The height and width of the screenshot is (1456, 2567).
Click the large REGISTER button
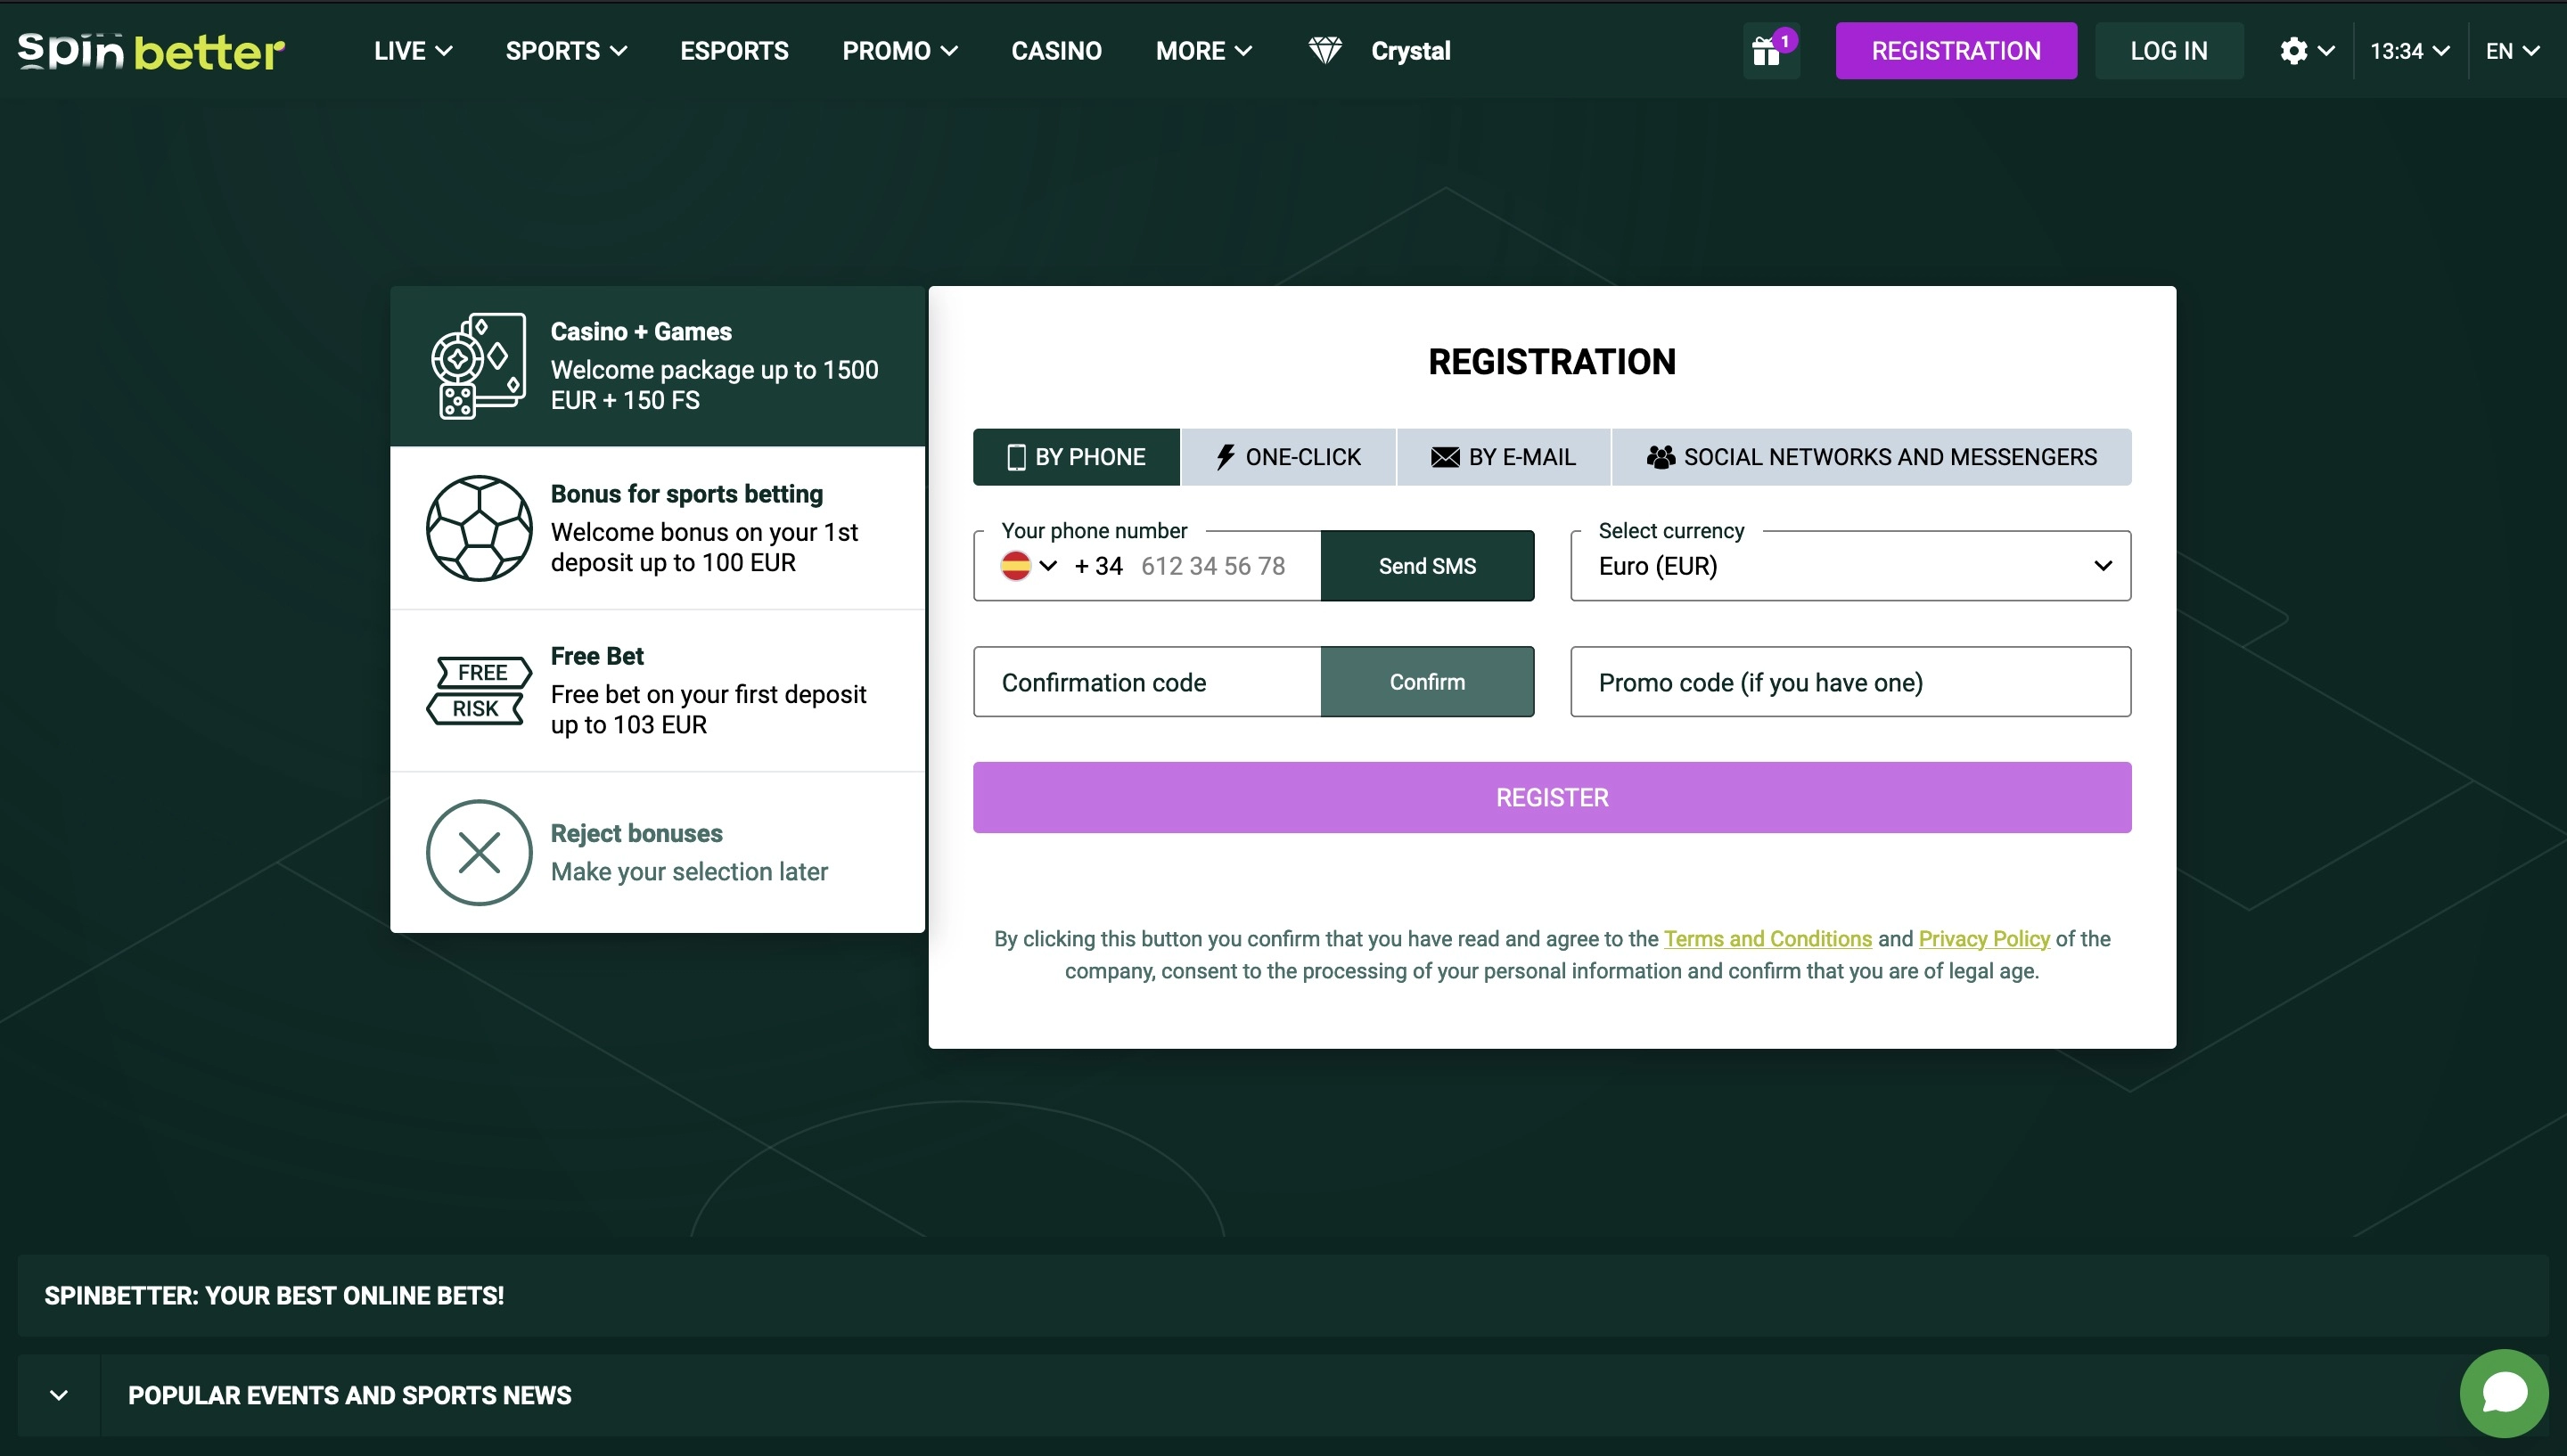pos(1552,798)
